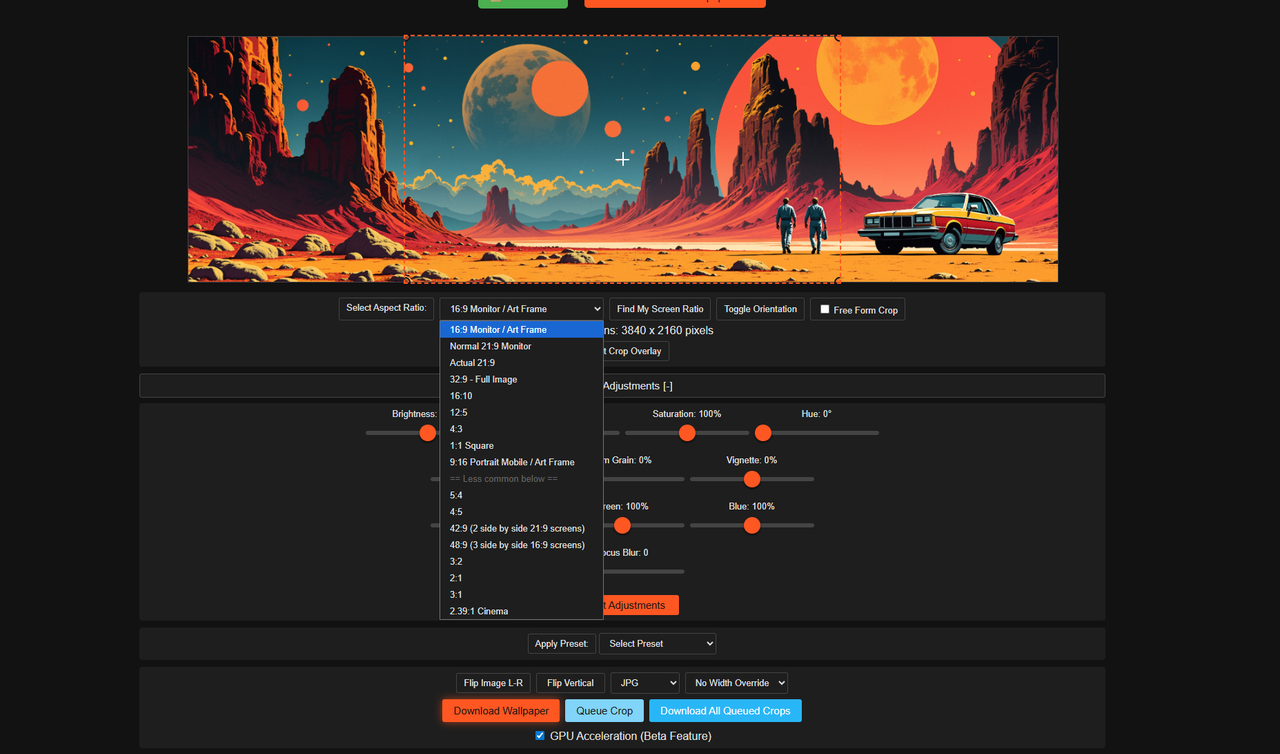Click the partially hidden Crop Overlay button

tap(636, 351)
